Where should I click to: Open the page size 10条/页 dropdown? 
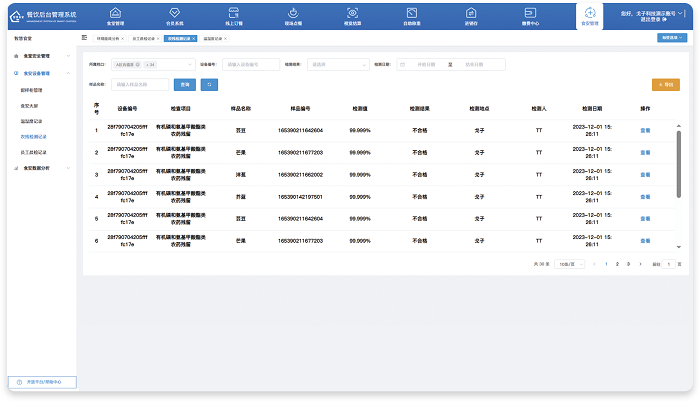569,264
